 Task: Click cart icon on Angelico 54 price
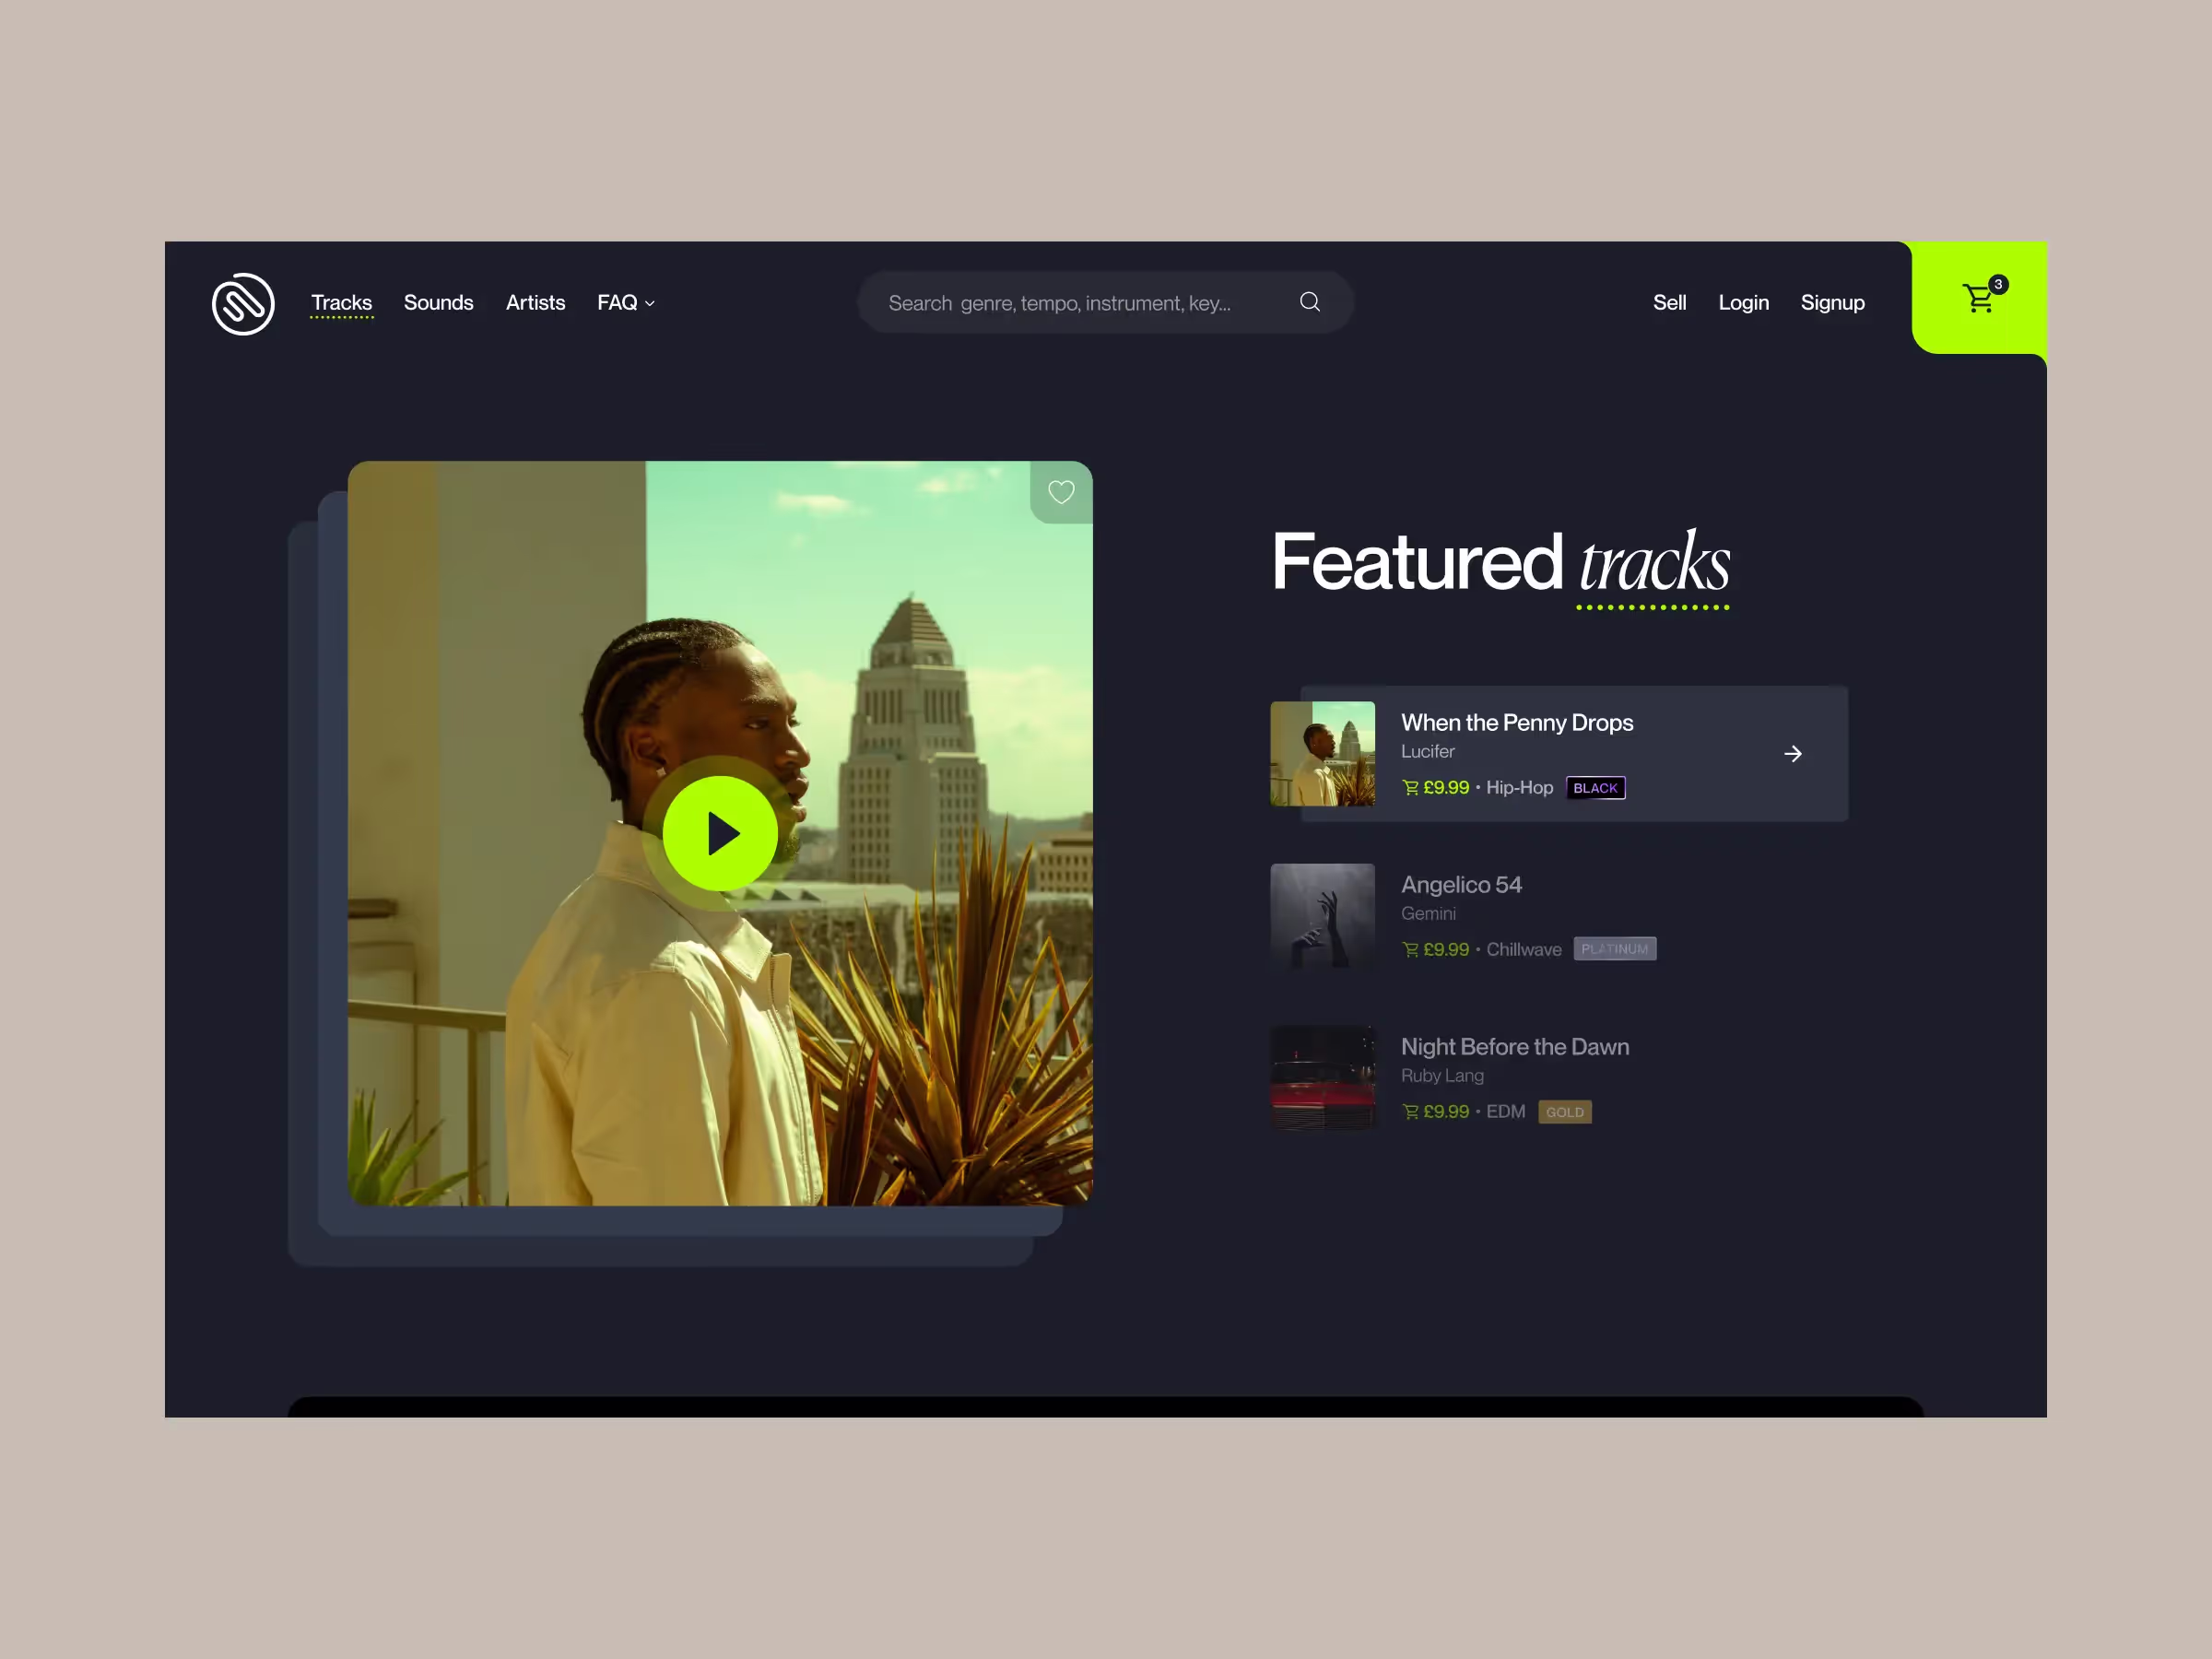coord(1410,950)
